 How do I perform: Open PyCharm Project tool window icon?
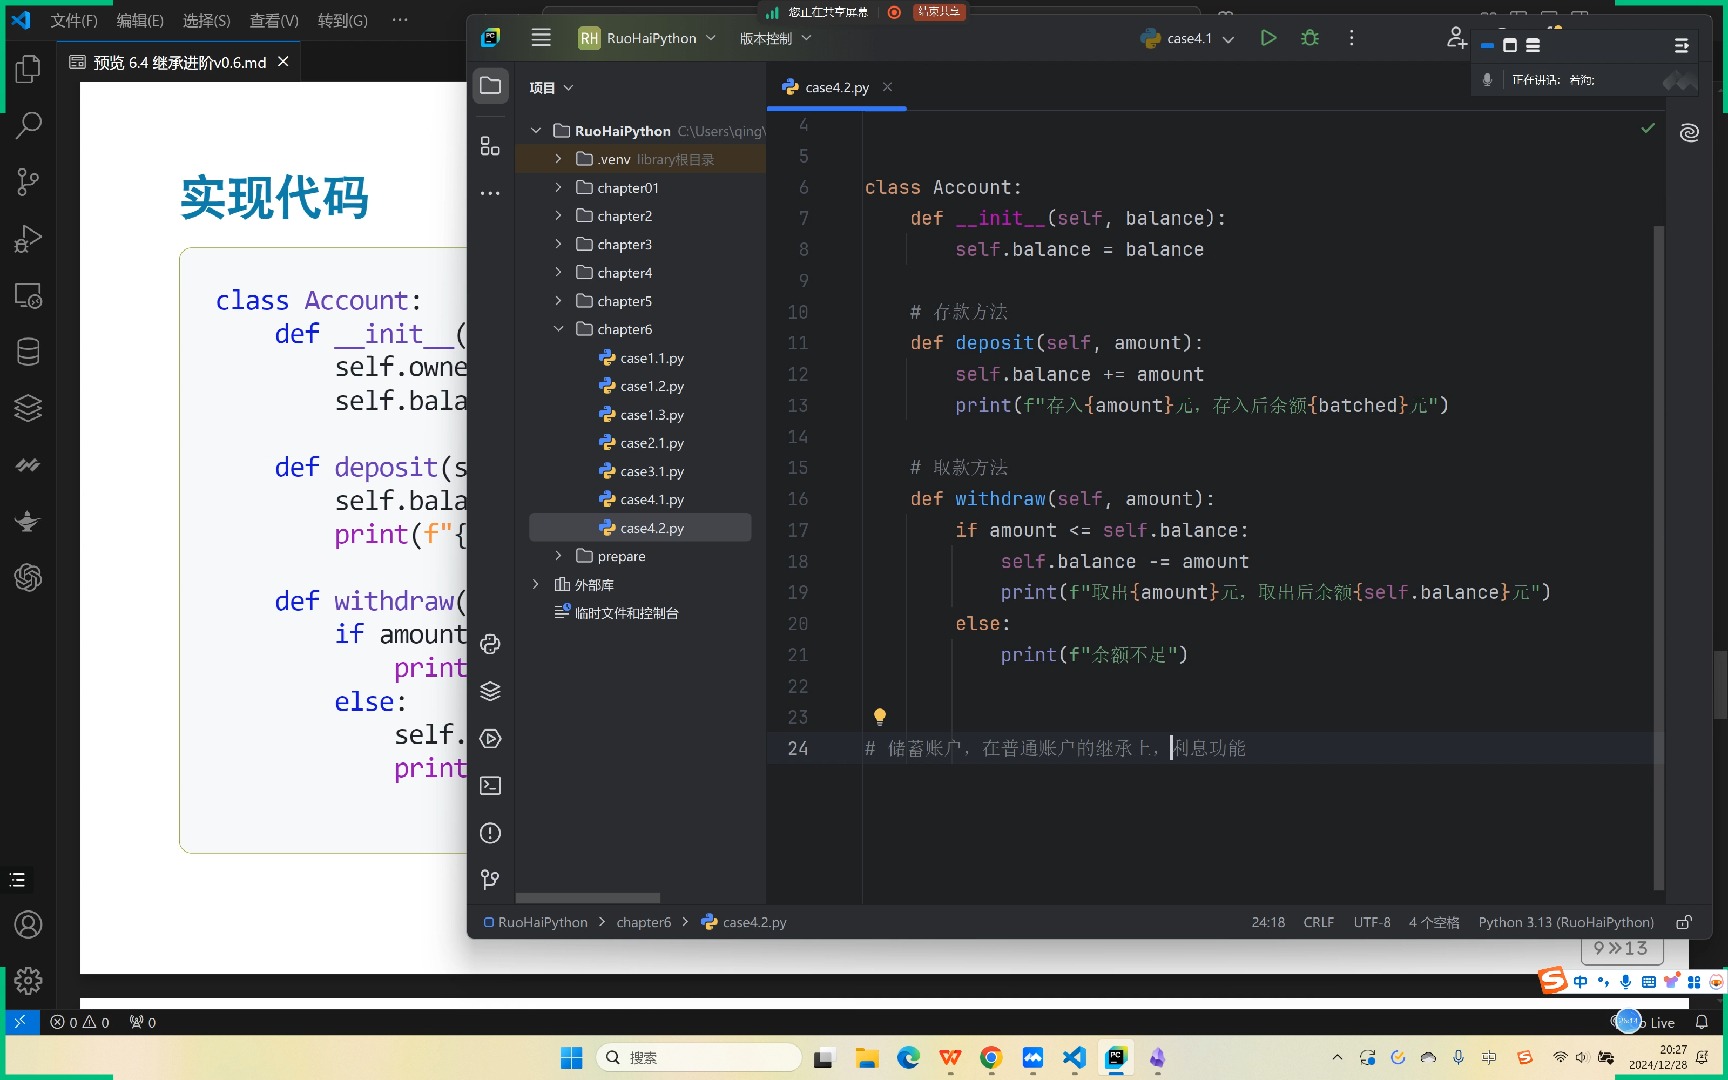490,86
